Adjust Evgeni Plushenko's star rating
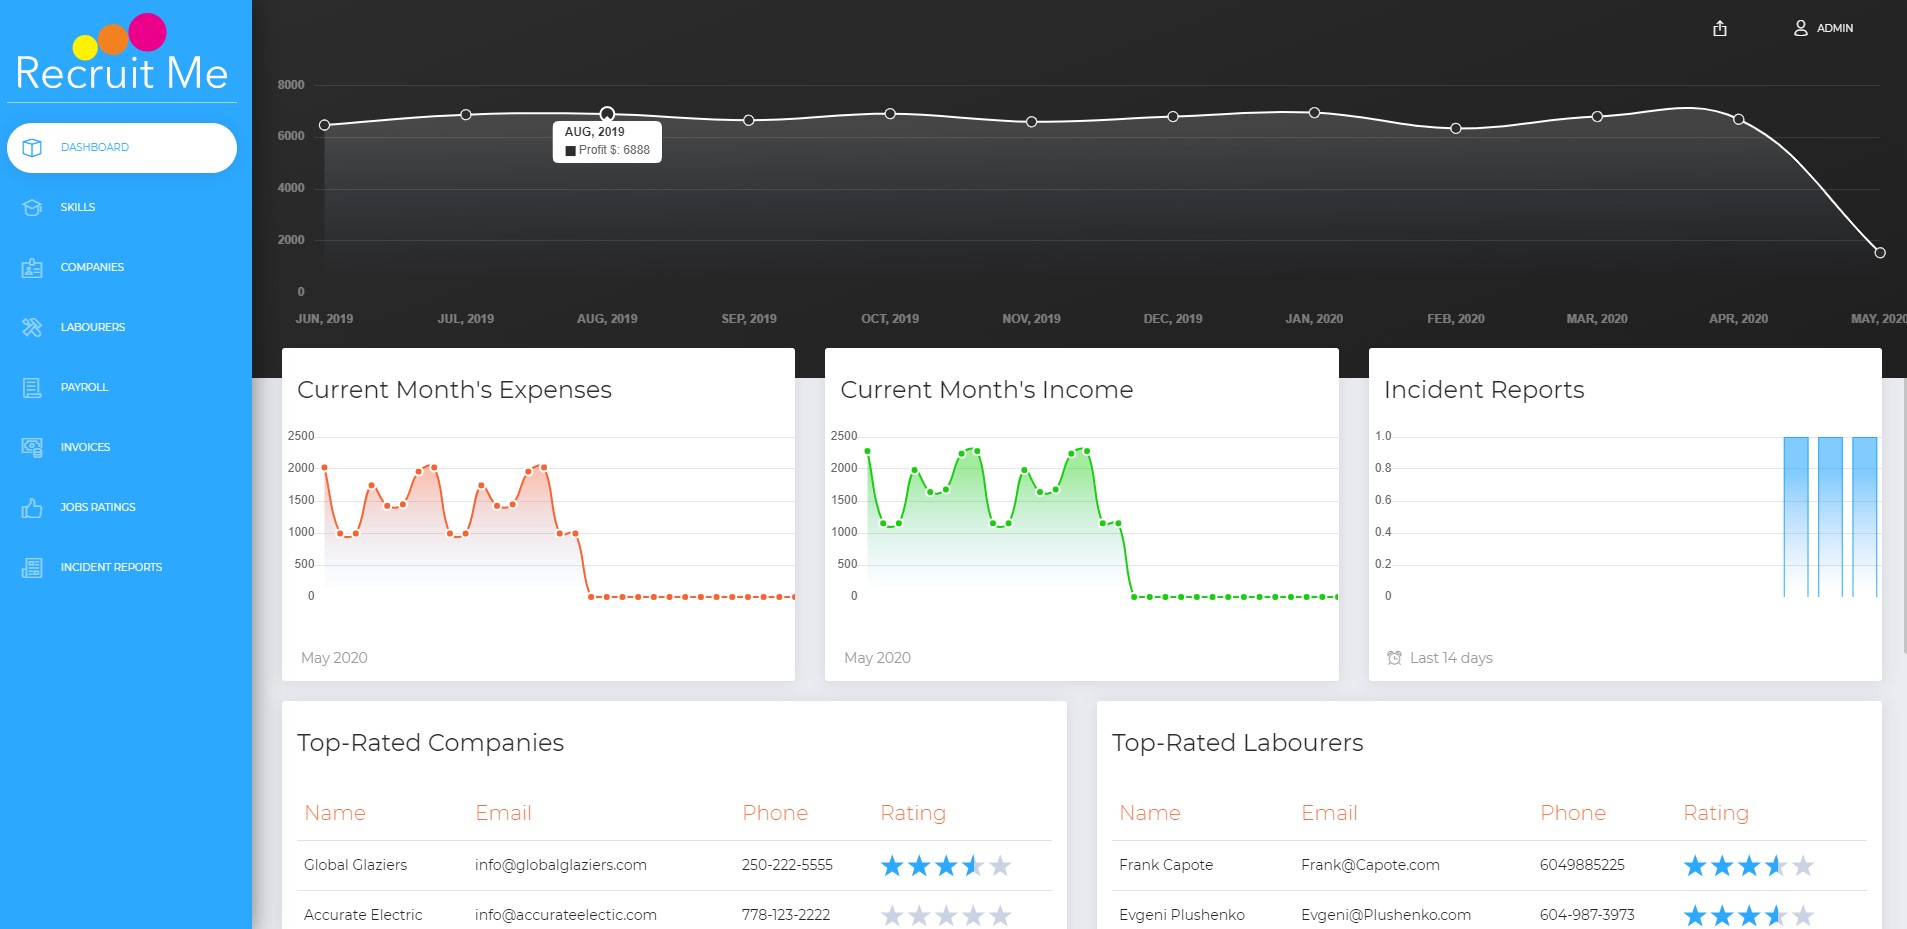Screen dimensions: 1907x929 pos(1750,914)
